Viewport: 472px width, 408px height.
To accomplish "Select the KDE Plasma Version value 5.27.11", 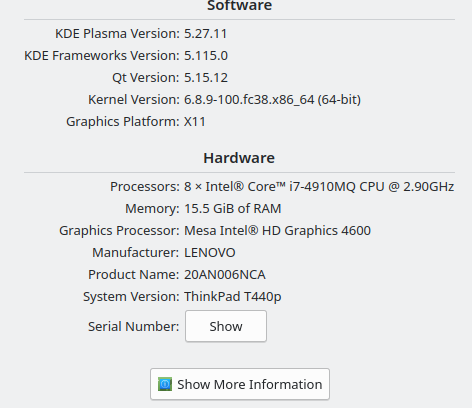I will [206, 34].
